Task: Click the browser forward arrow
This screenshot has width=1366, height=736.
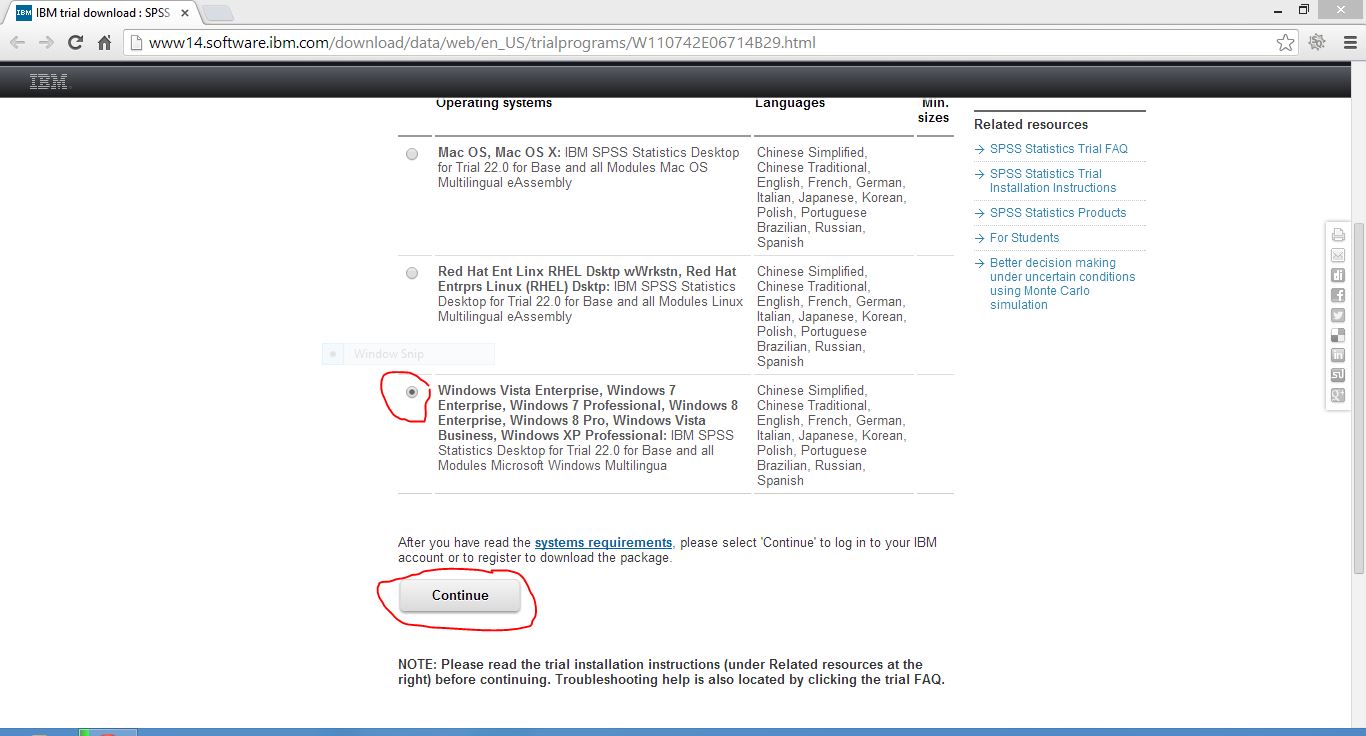Action: coord(46,43)
